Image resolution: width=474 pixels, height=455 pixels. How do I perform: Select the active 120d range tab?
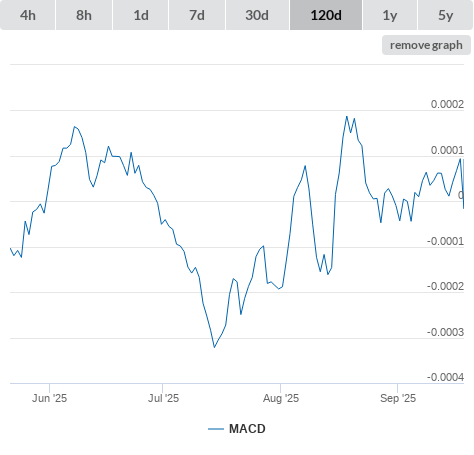click(x=326, y=15)
